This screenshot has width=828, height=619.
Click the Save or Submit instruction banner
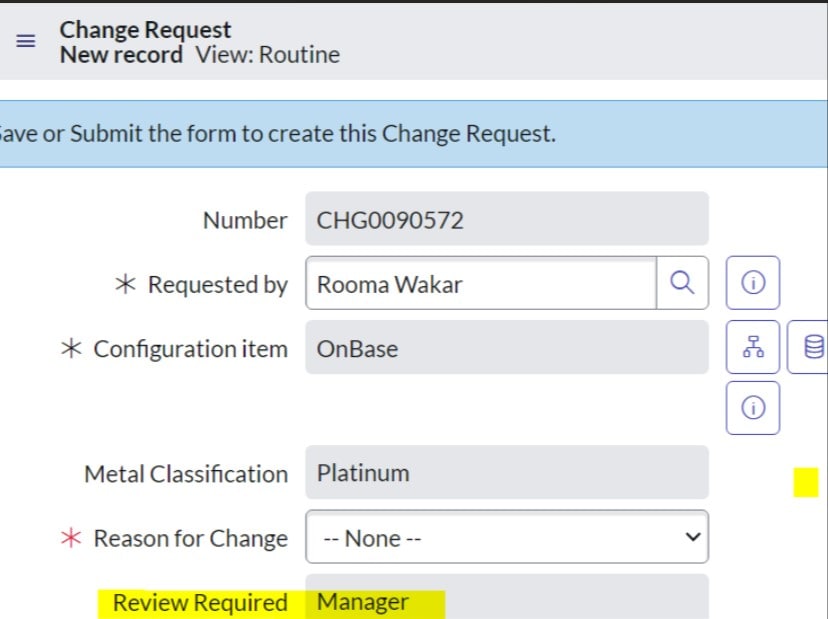280,133
